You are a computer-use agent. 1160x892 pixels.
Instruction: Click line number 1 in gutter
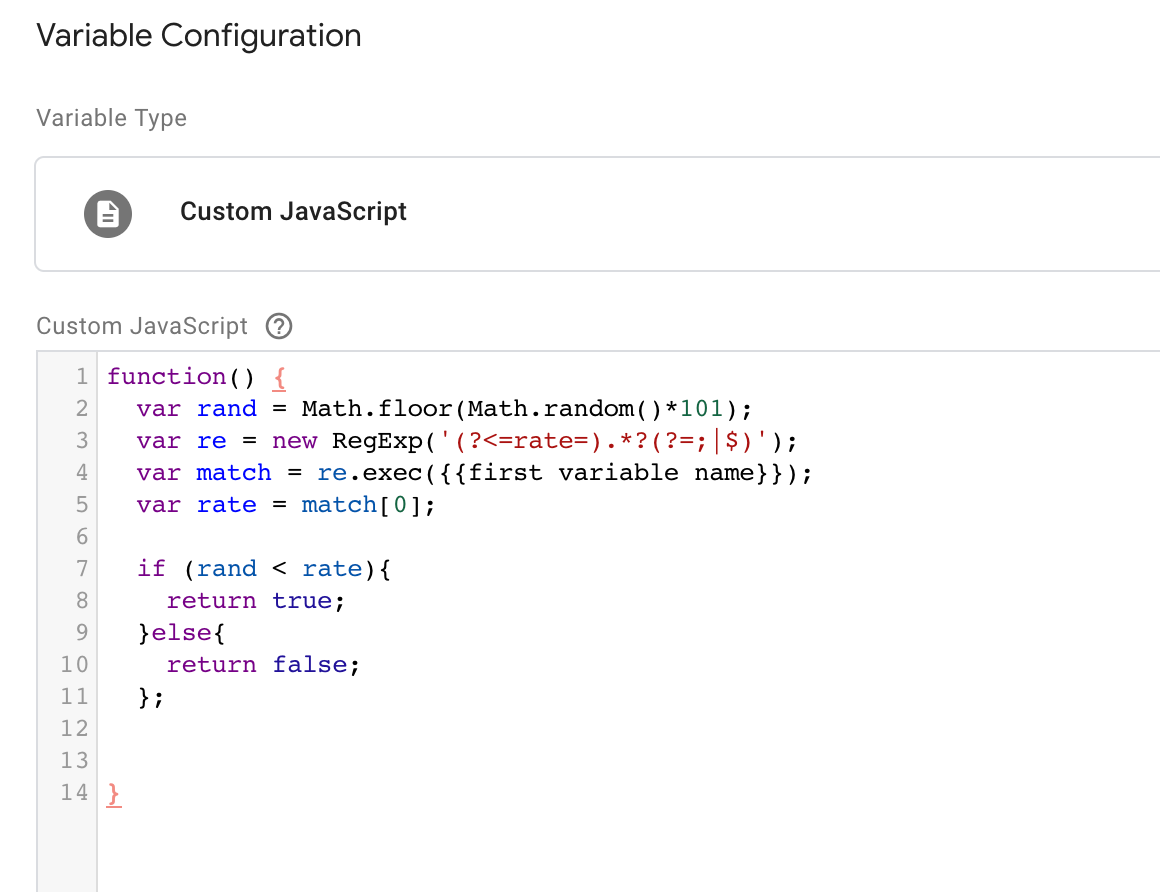tap(81, 377)
